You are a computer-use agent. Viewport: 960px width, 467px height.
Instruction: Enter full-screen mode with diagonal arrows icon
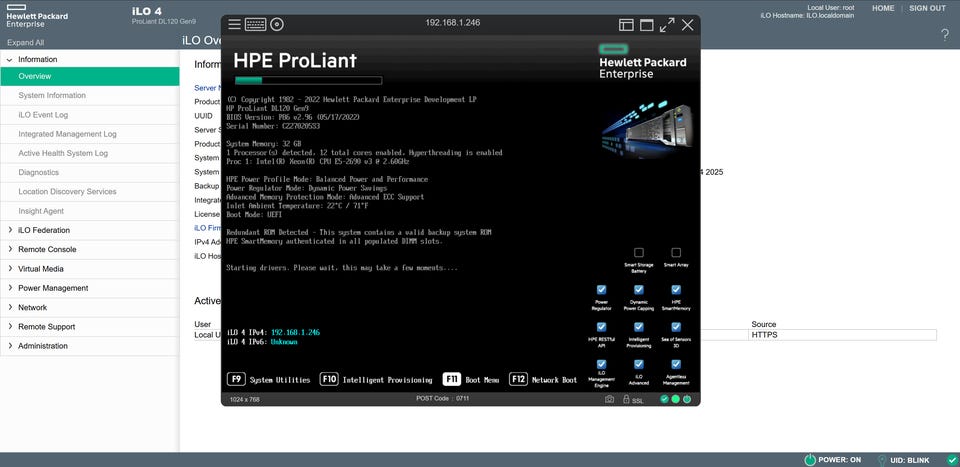point(667,24)
